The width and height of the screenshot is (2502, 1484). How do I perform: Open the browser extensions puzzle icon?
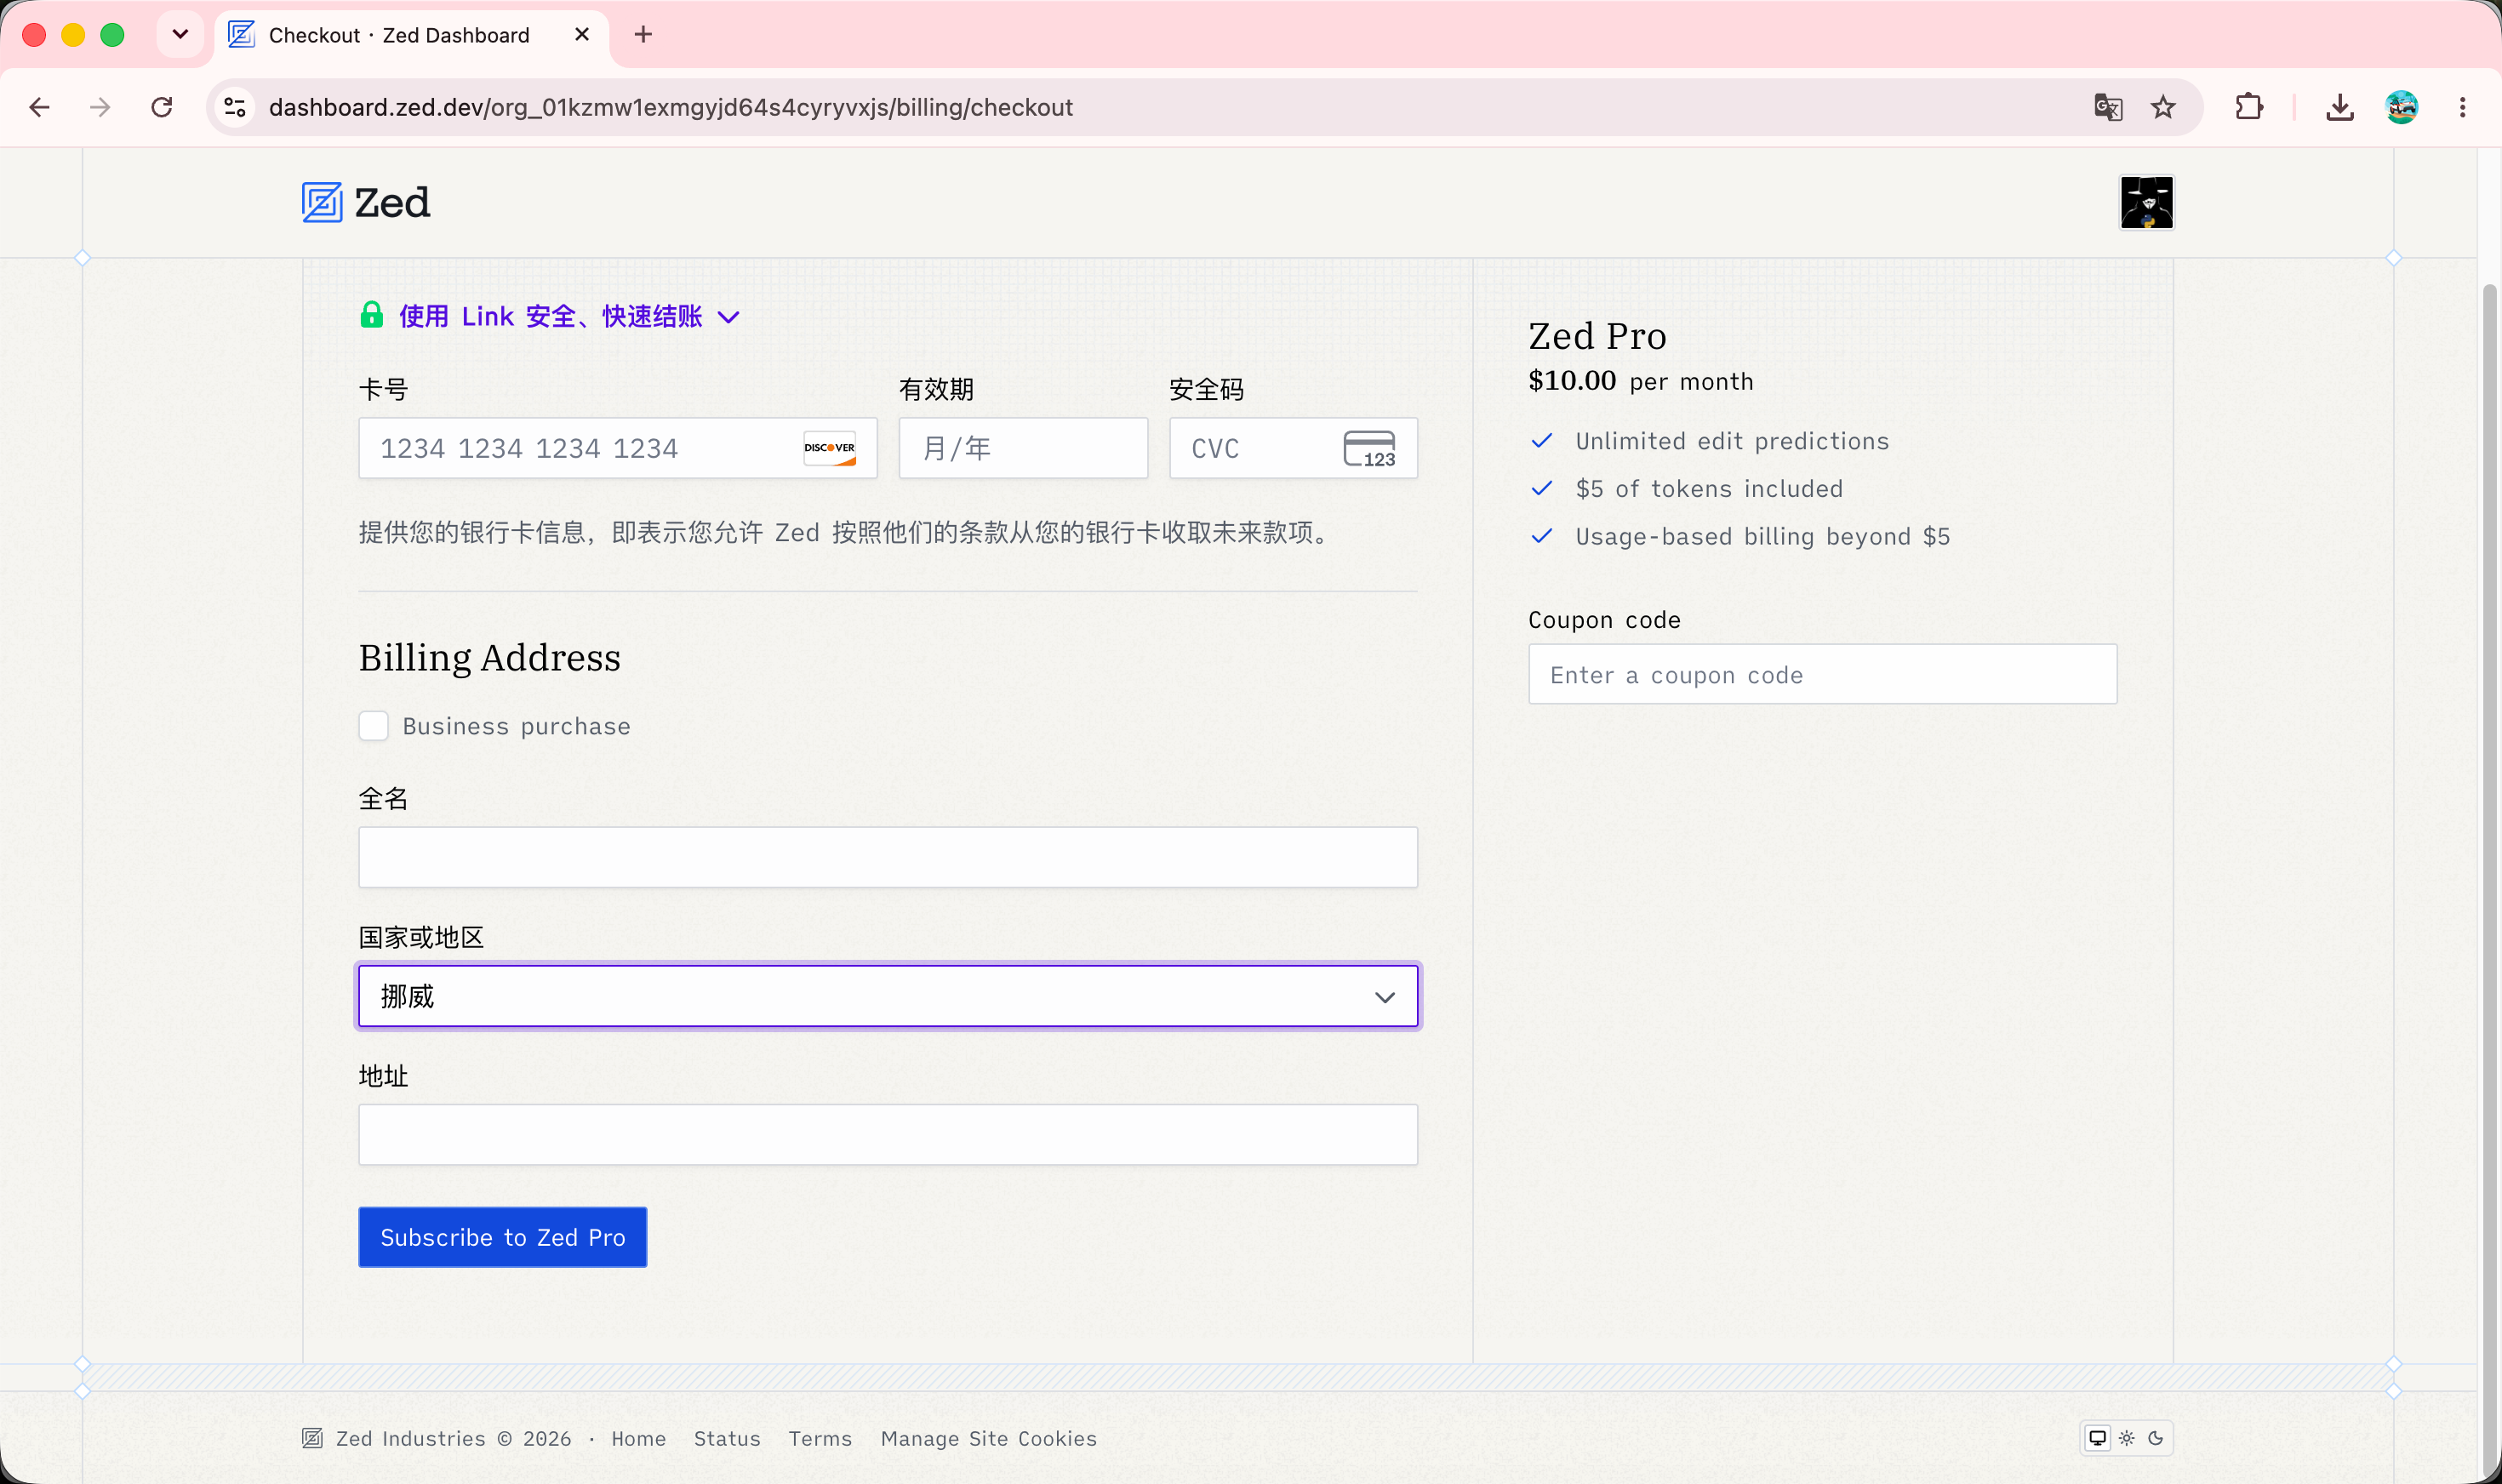click(2249, 107)
